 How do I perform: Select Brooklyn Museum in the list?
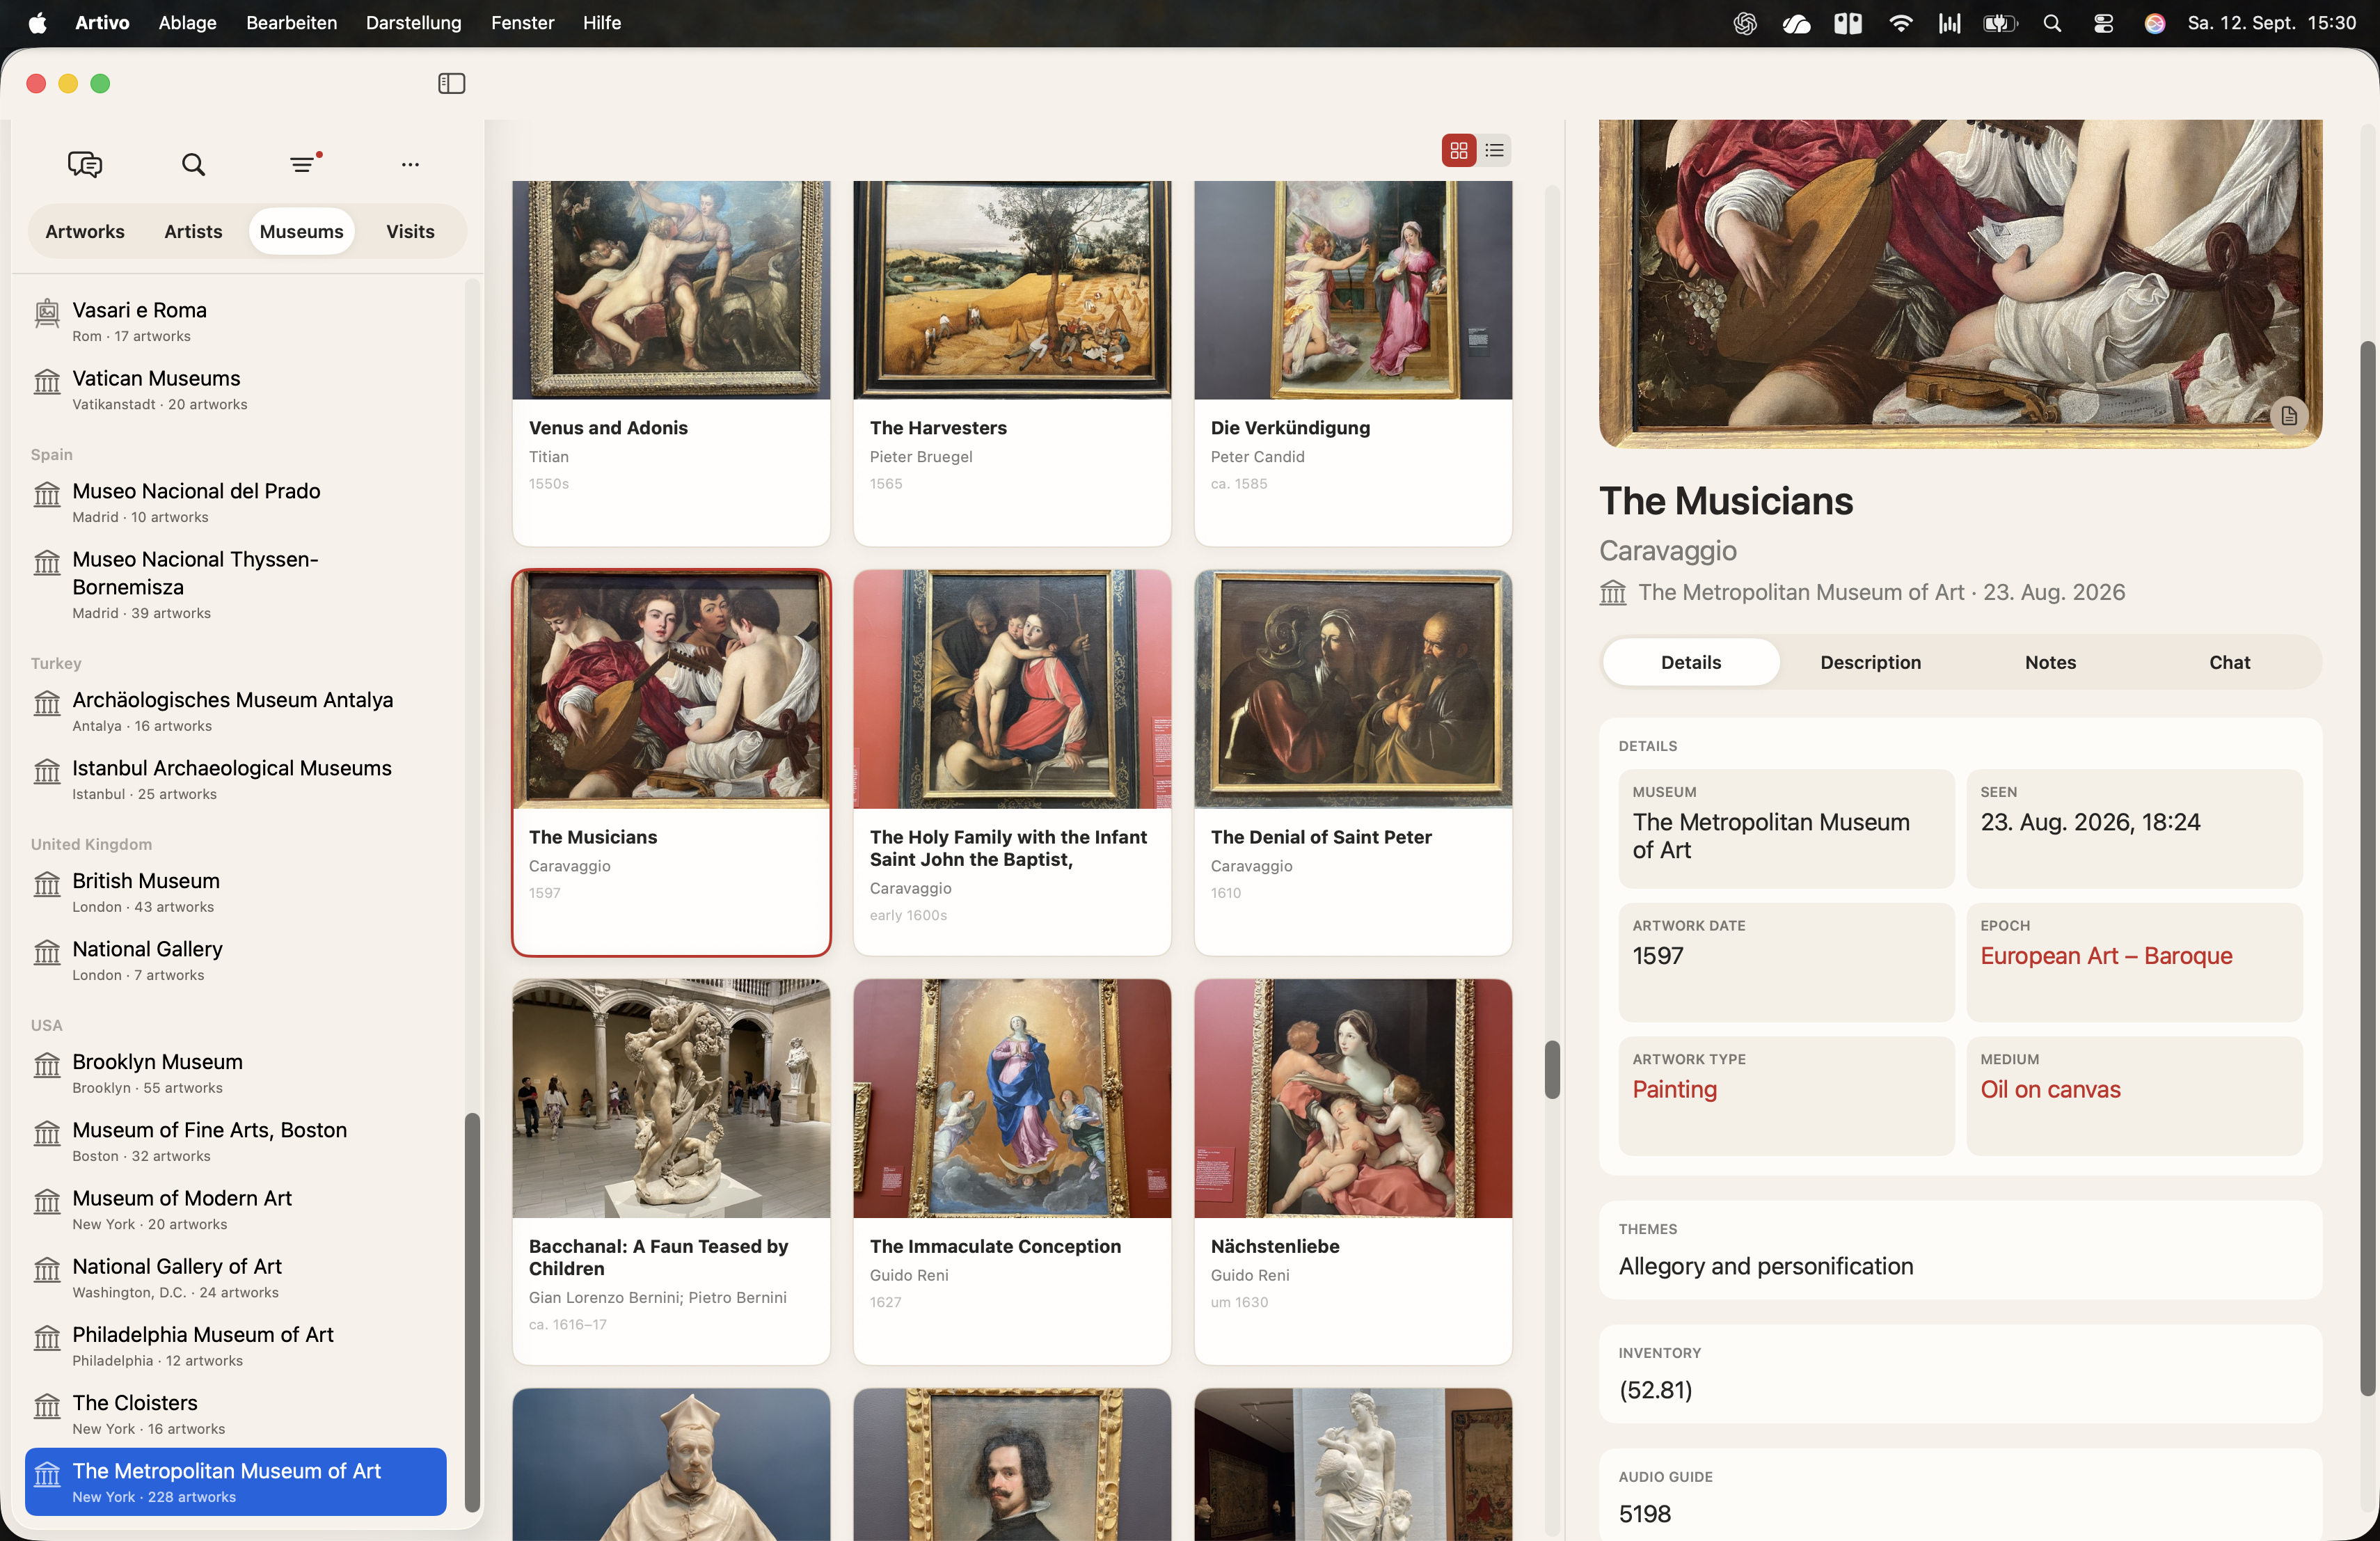(236, 1074)
